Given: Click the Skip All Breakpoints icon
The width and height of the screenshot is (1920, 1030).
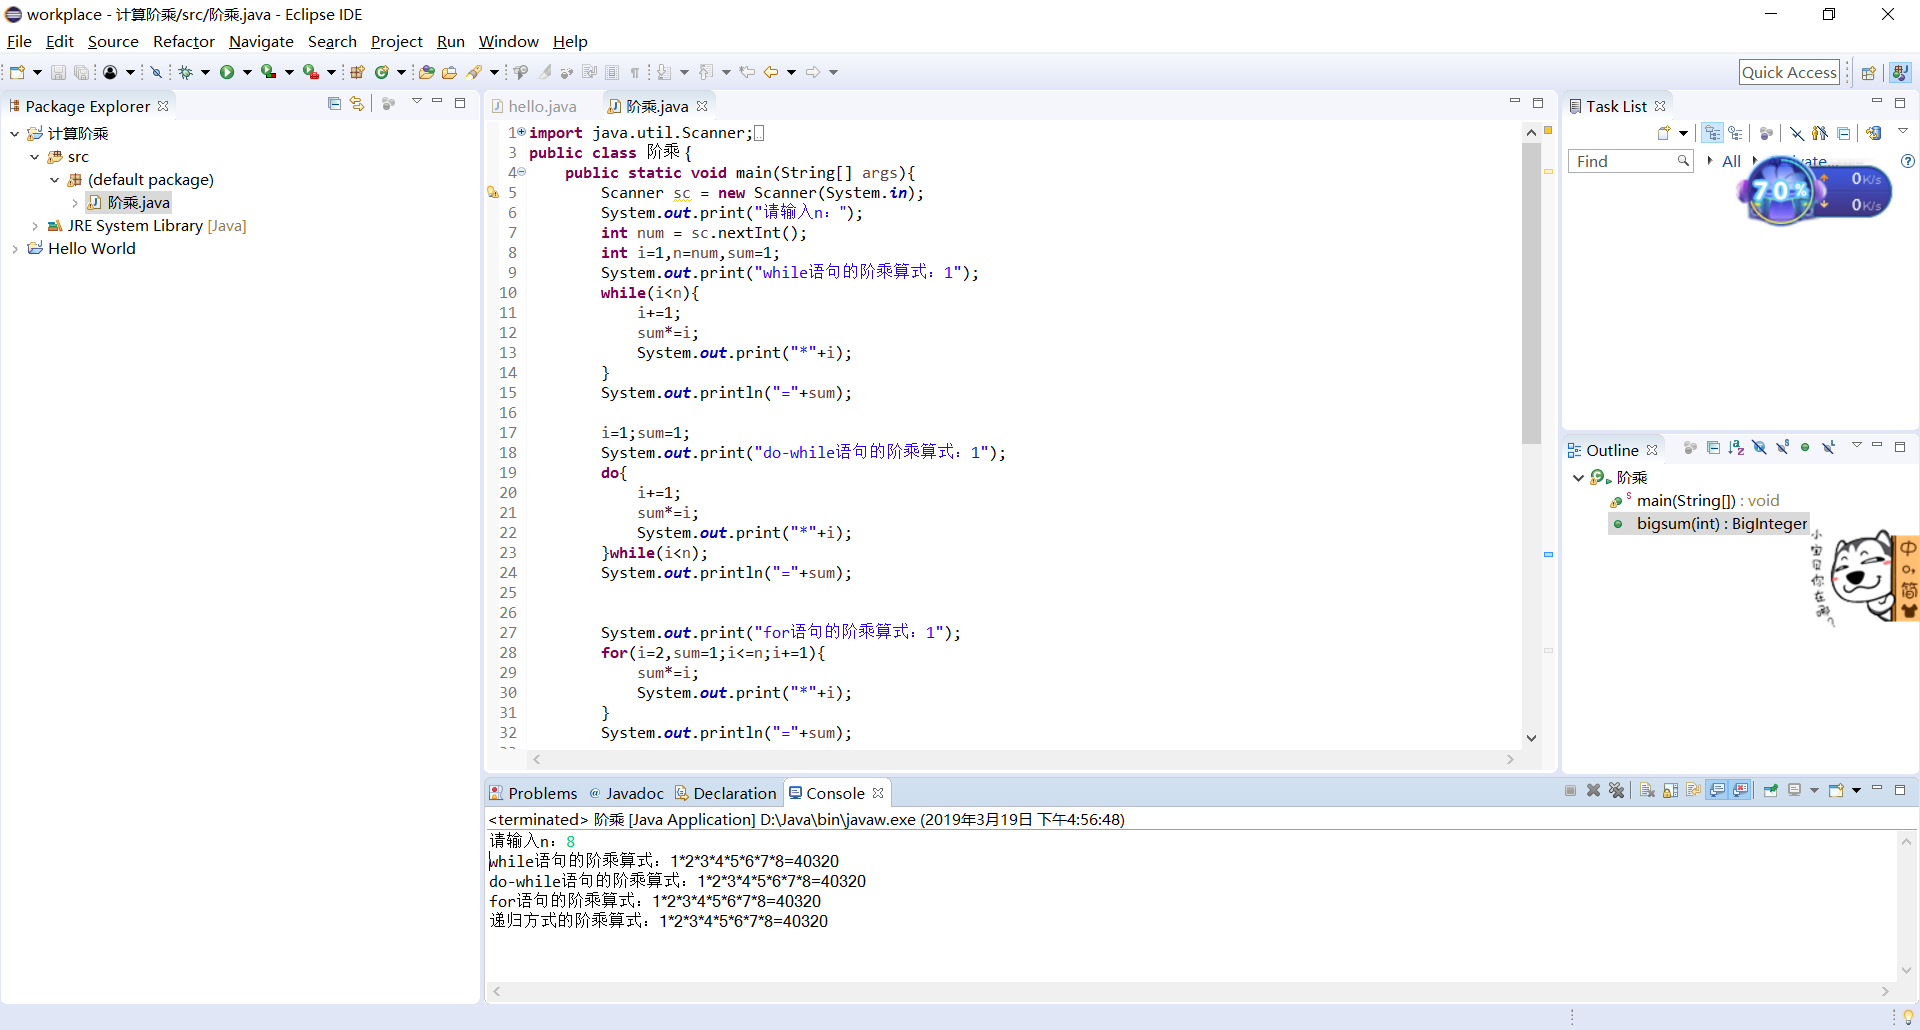Looking at the screenshot, I should [156, 72].
